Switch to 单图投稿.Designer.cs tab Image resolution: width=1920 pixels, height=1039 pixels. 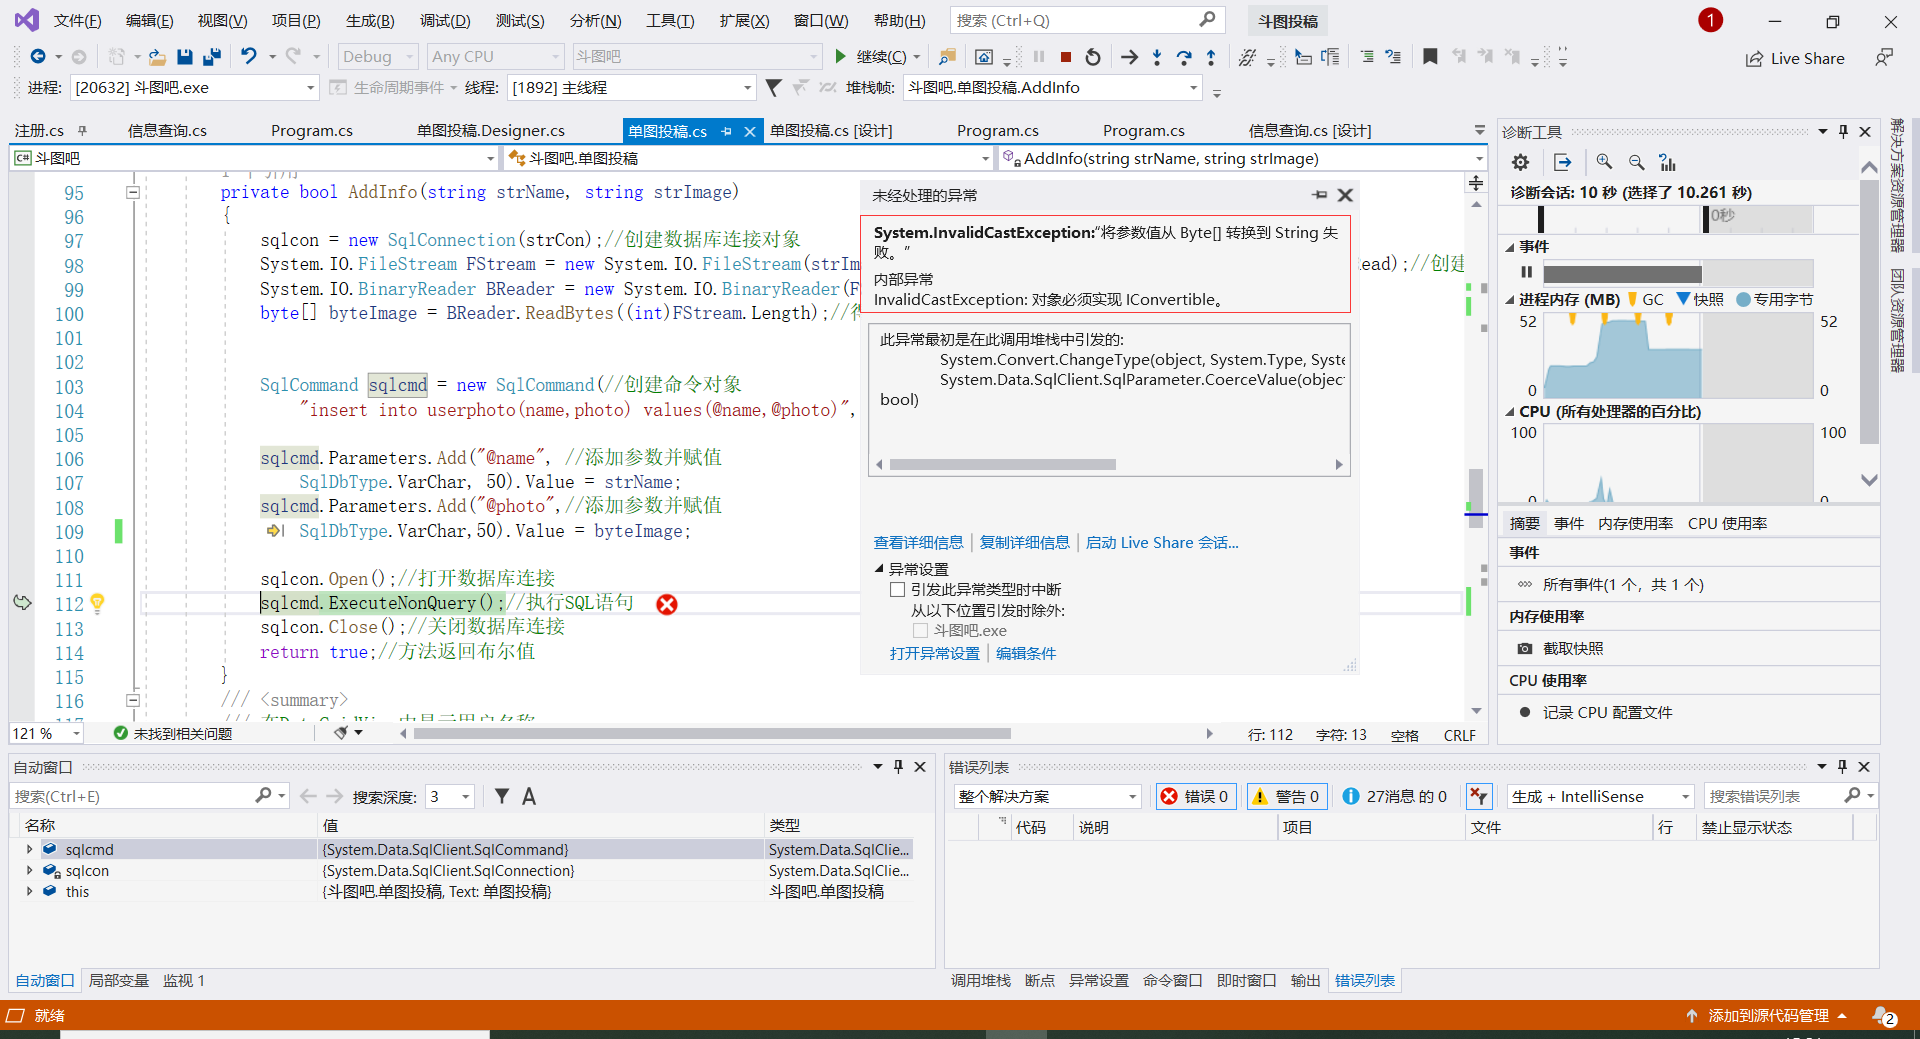[490, 131]
